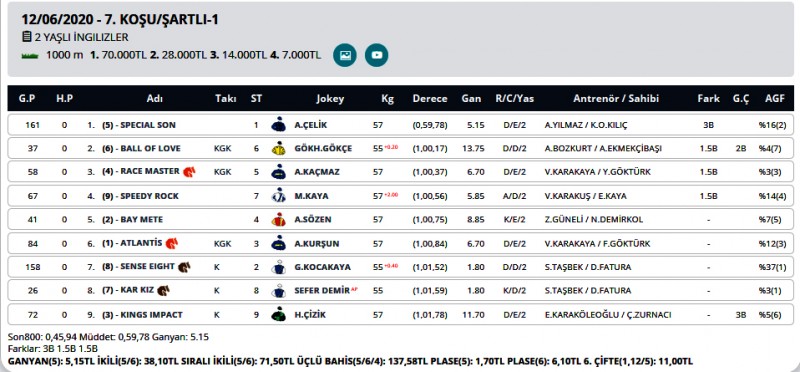Click A.KAÇMAZ's jockey silks icon
Image resolution: width=800 pixels, height=372 pixels.
pyautogui.click(x=278, y=172)
